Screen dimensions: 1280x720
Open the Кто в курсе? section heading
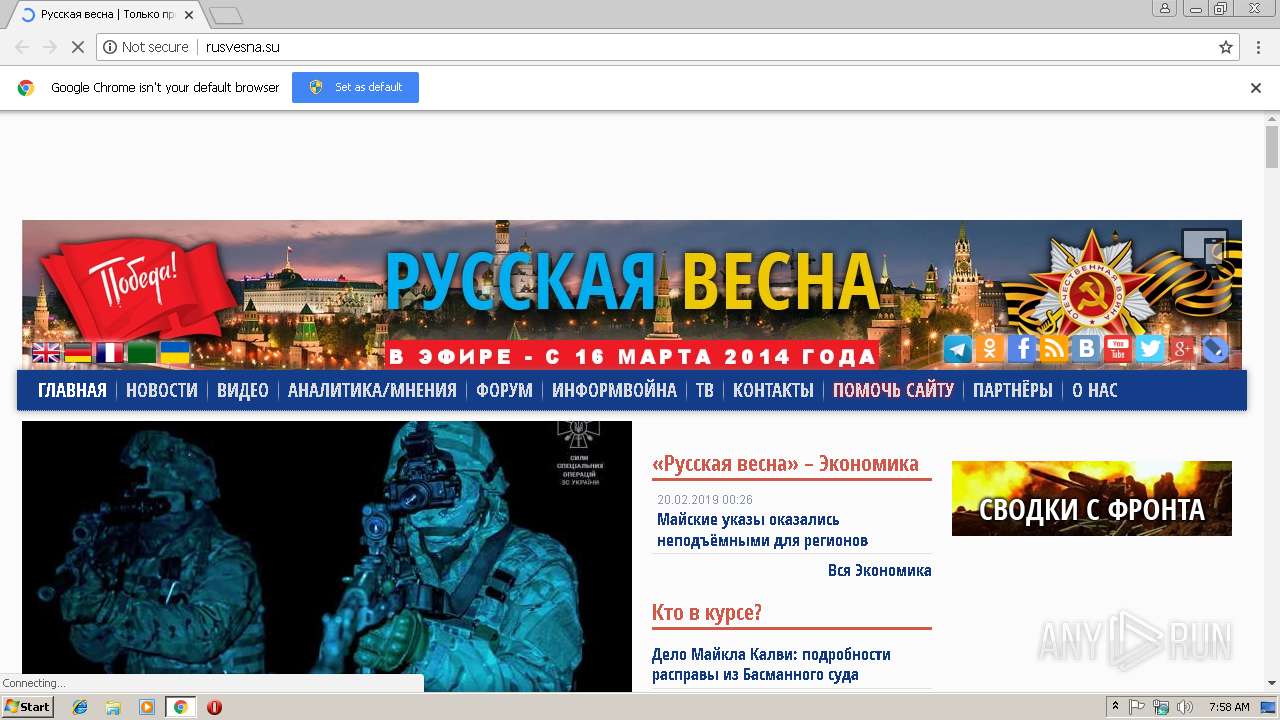(x=707, y=612)
